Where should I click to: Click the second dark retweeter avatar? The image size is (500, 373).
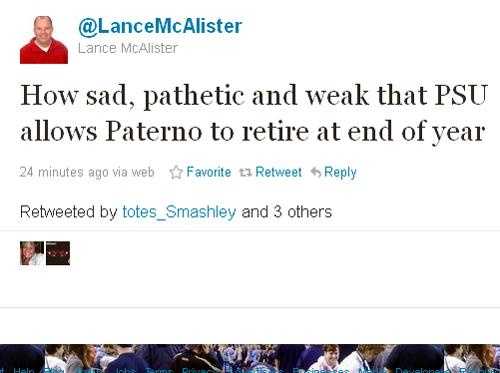click(58, 253)
